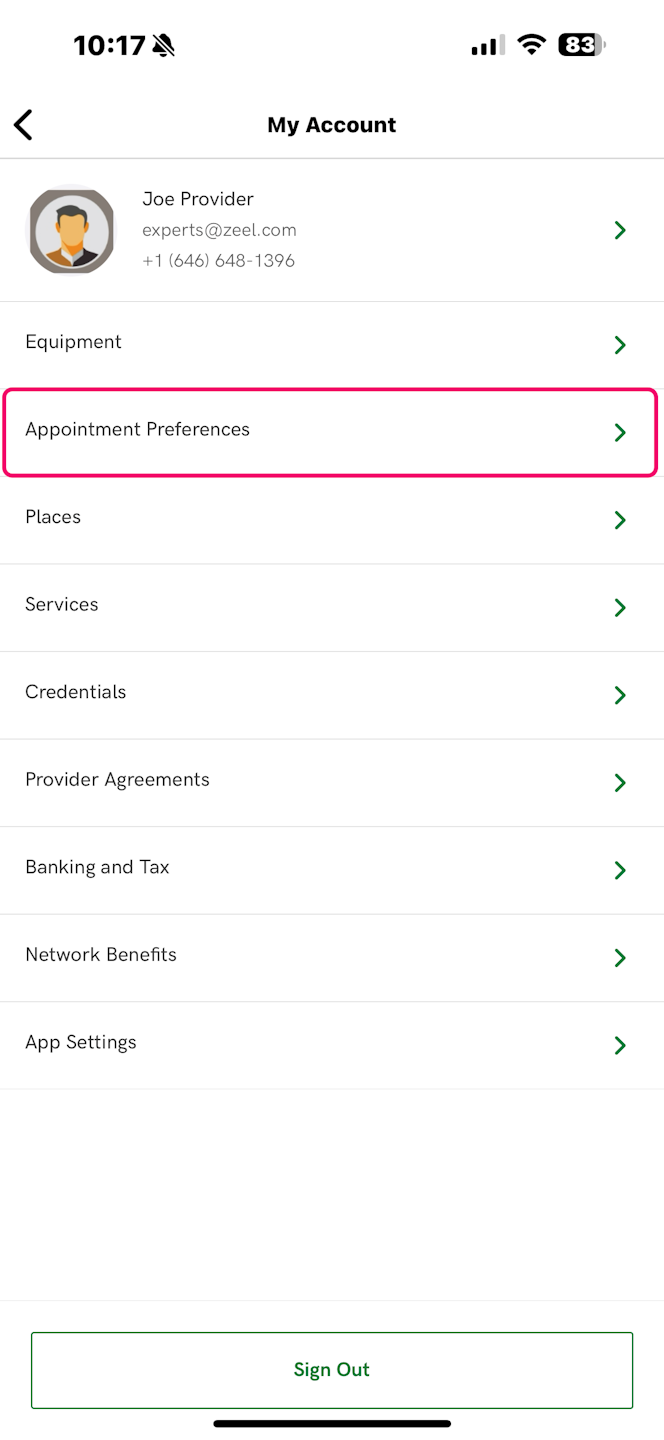Tap Joe Provider's profile avatar
This screenshot has width=664, height=1440.
point(71,230)
